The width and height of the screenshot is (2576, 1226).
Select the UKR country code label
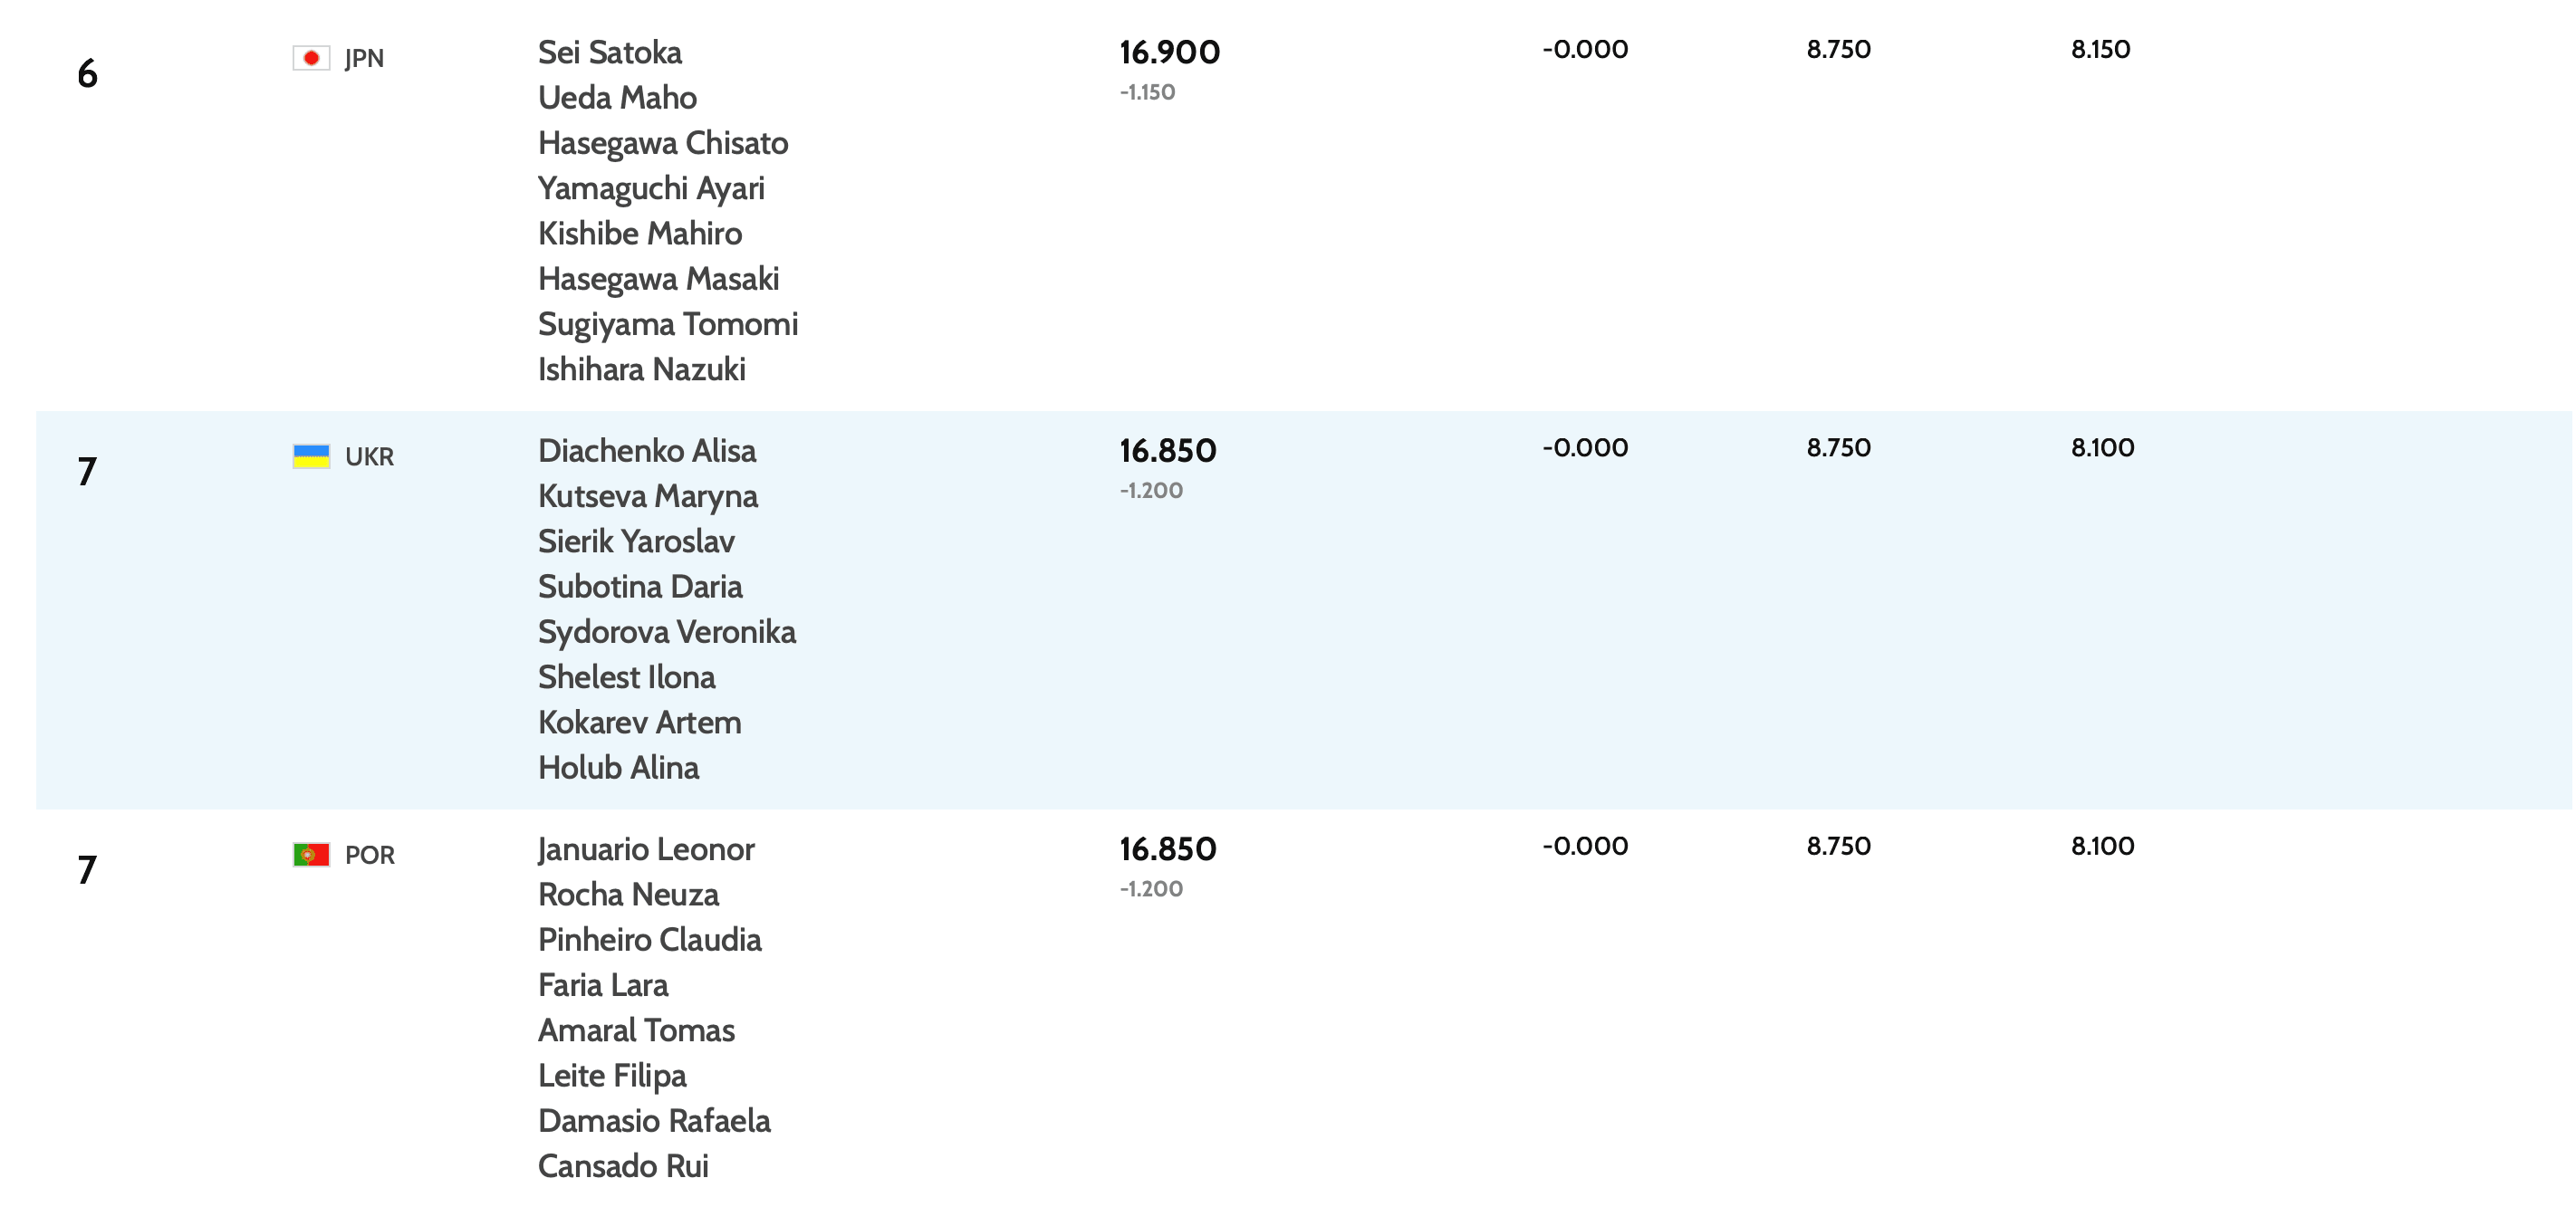pyautogui.click(x=369, y=456)
